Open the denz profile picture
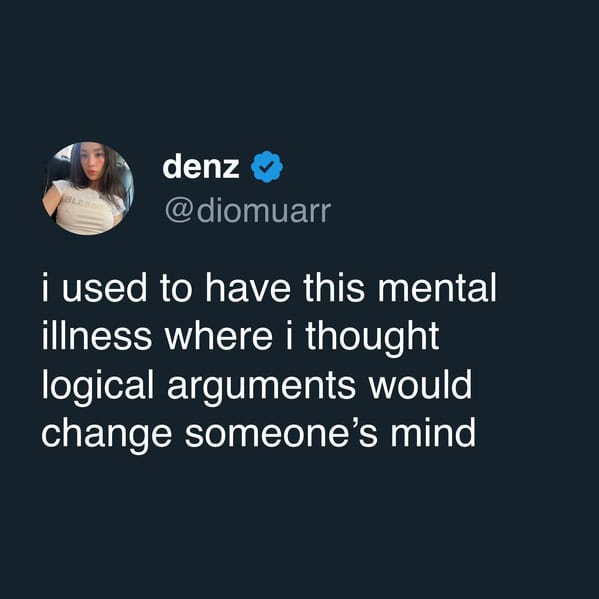 tap(88, 188)
